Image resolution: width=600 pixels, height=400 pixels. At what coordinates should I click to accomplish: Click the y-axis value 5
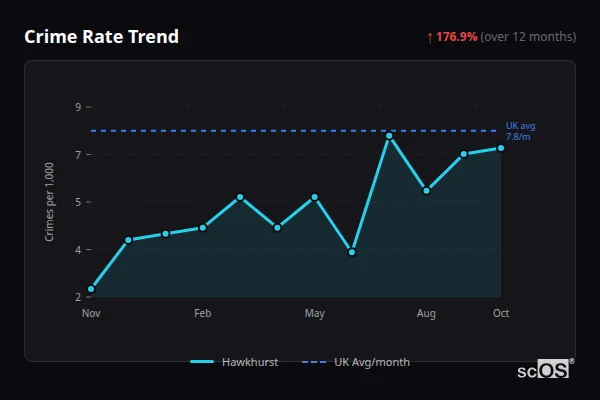tap(78, 202)
